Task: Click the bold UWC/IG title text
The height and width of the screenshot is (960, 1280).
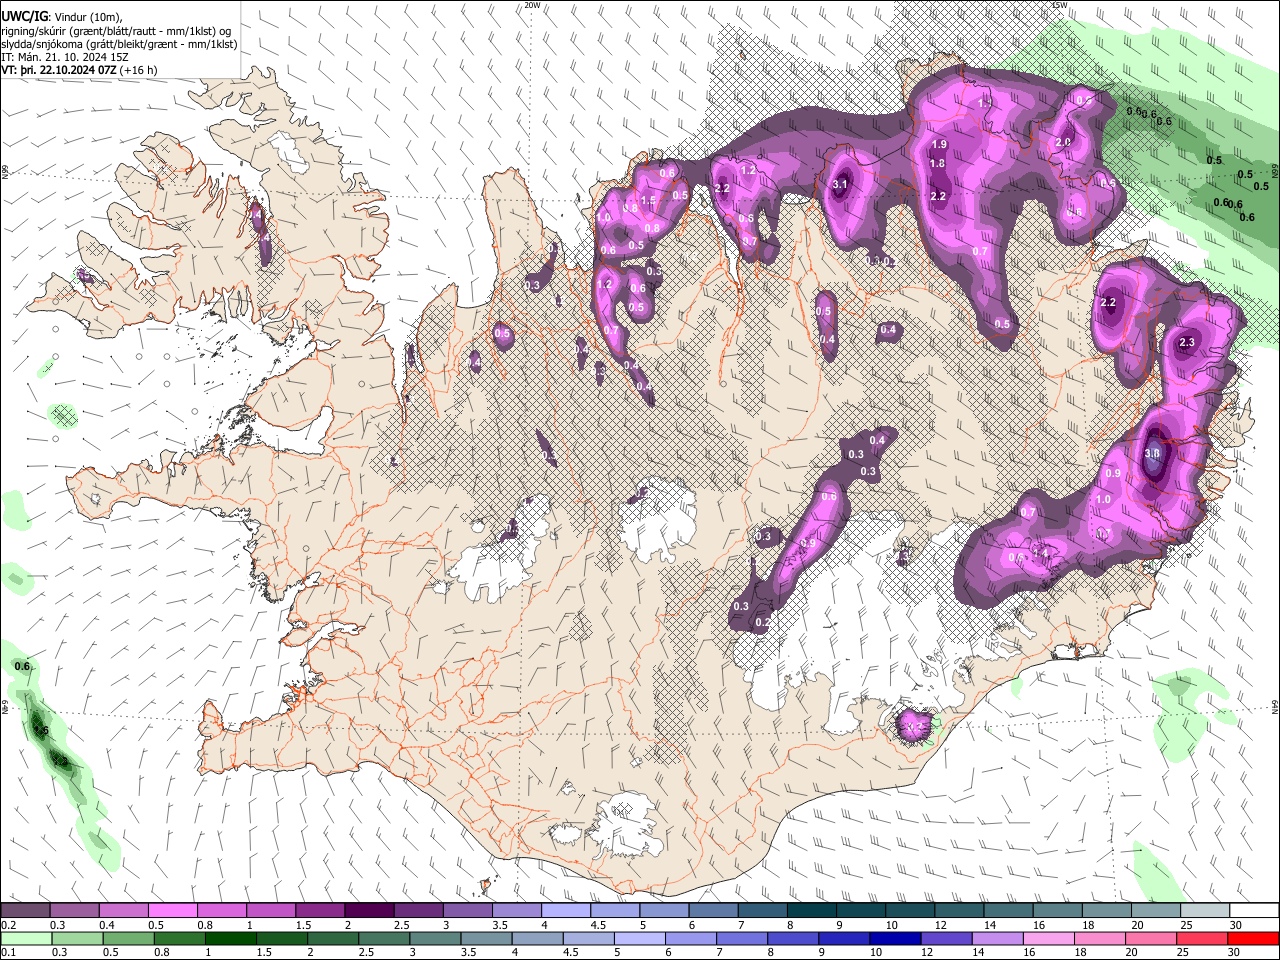Action: tap(25, 17)
